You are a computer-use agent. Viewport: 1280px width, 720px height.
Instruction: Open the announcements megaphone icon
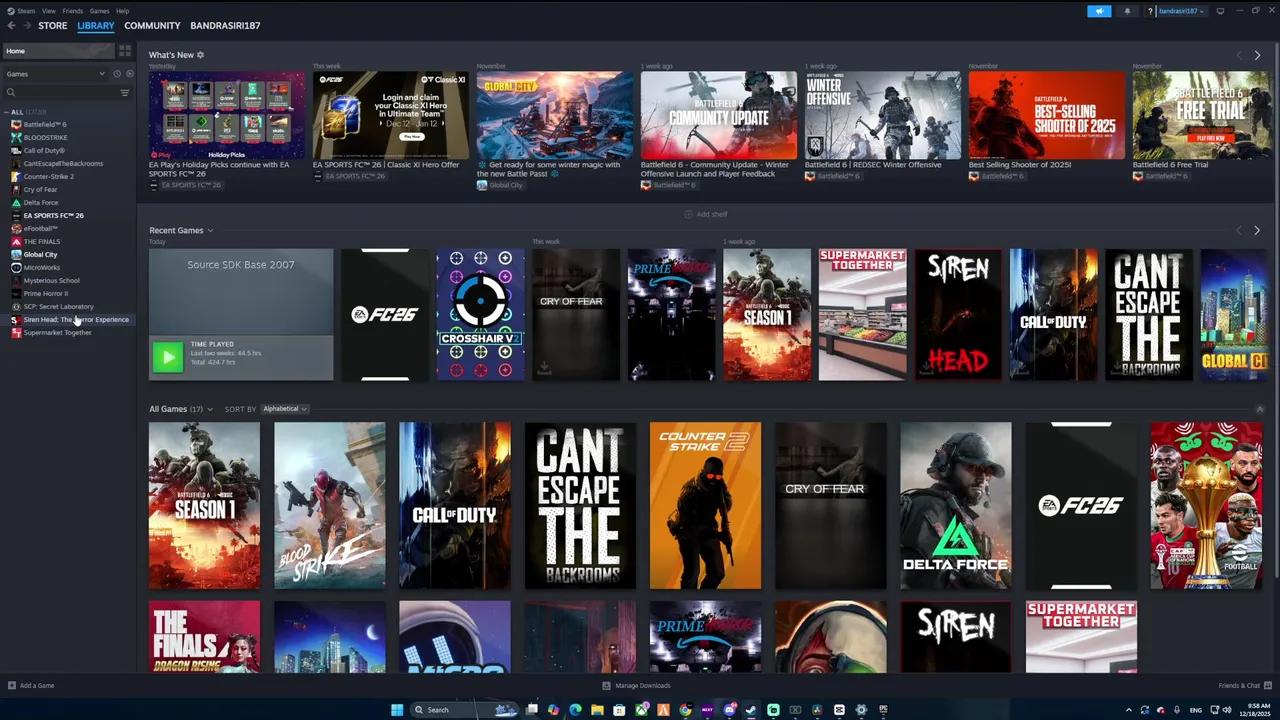1099,11
